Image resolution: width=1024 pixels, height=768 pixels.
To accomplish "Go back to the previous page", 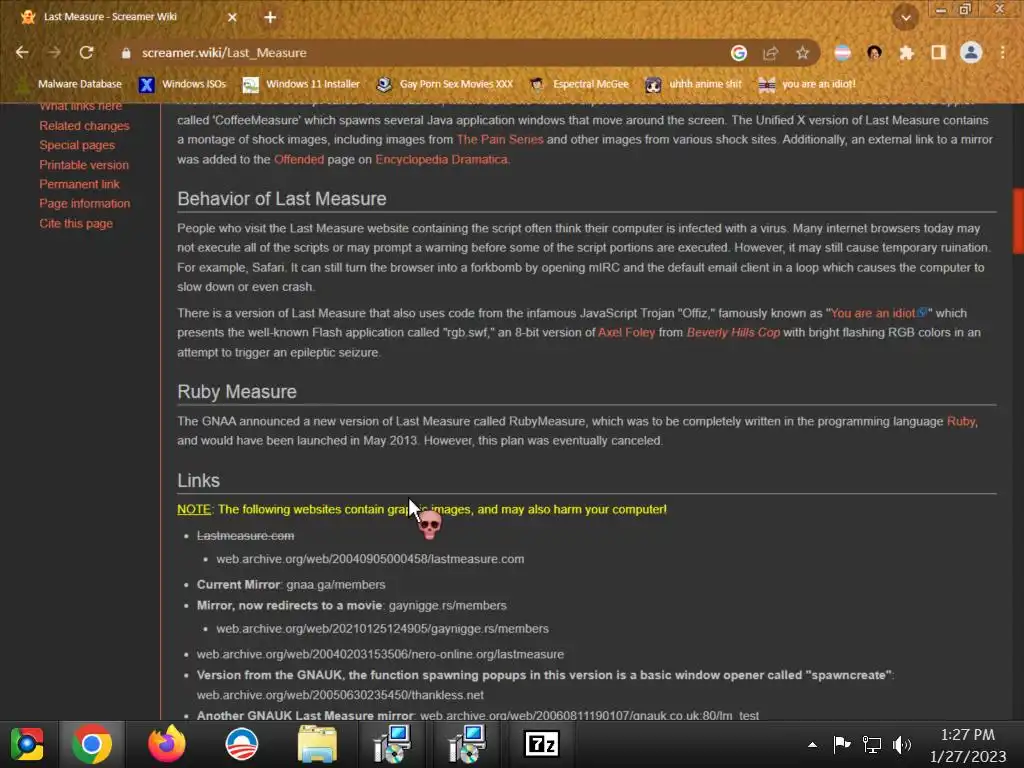I will click(x=22, y=52).
